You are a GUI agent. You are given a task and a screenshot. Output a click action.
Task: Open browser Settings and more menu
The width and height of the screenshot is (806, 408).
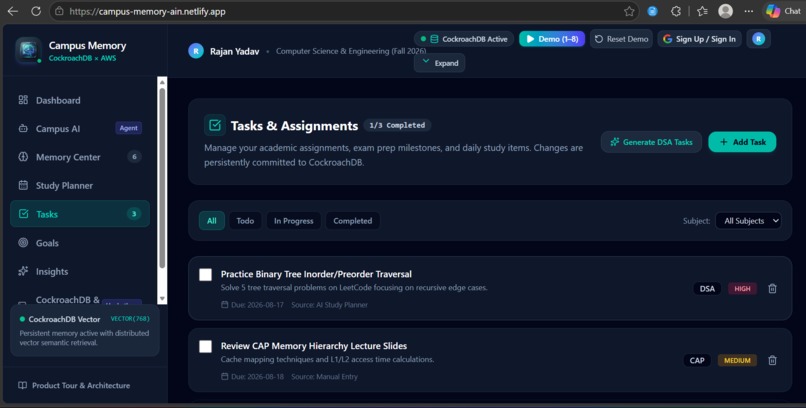(749, 11)
